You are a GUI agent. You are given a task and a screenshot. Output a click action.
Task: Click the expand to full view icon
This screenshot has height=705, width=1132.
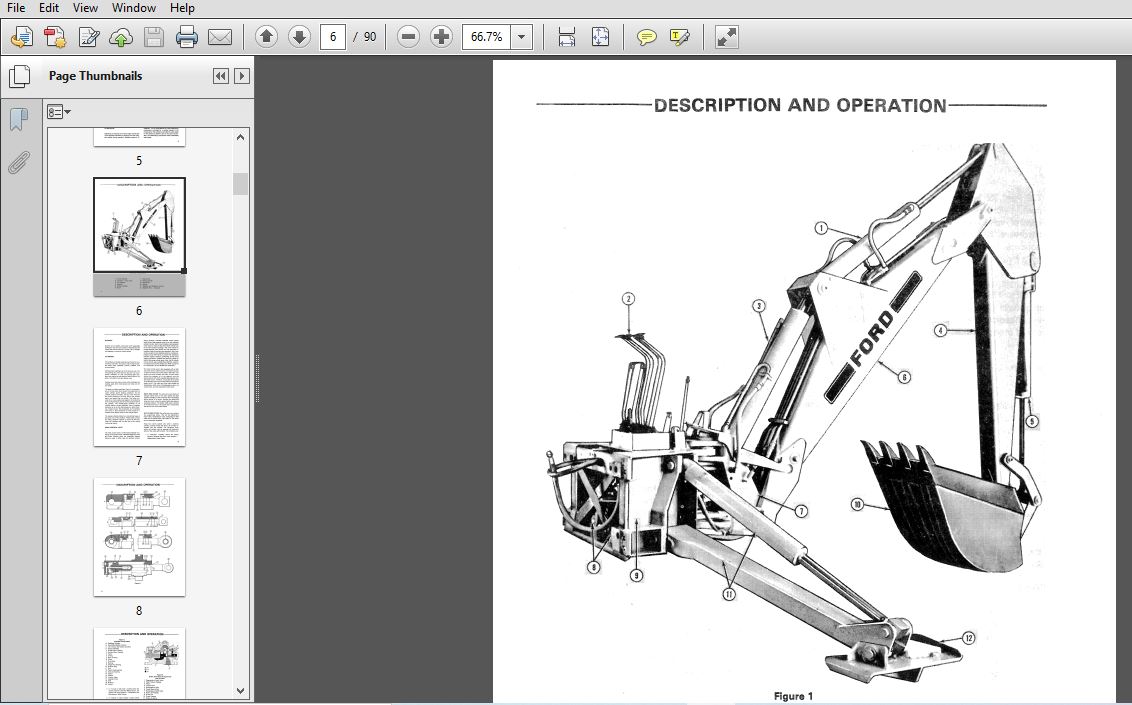coord(726,37)
